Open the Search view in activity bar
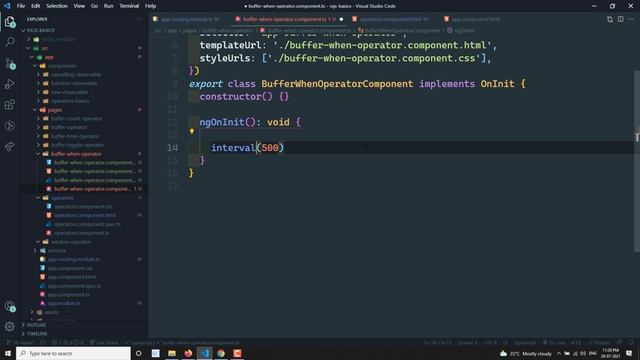 coord(10,42)
